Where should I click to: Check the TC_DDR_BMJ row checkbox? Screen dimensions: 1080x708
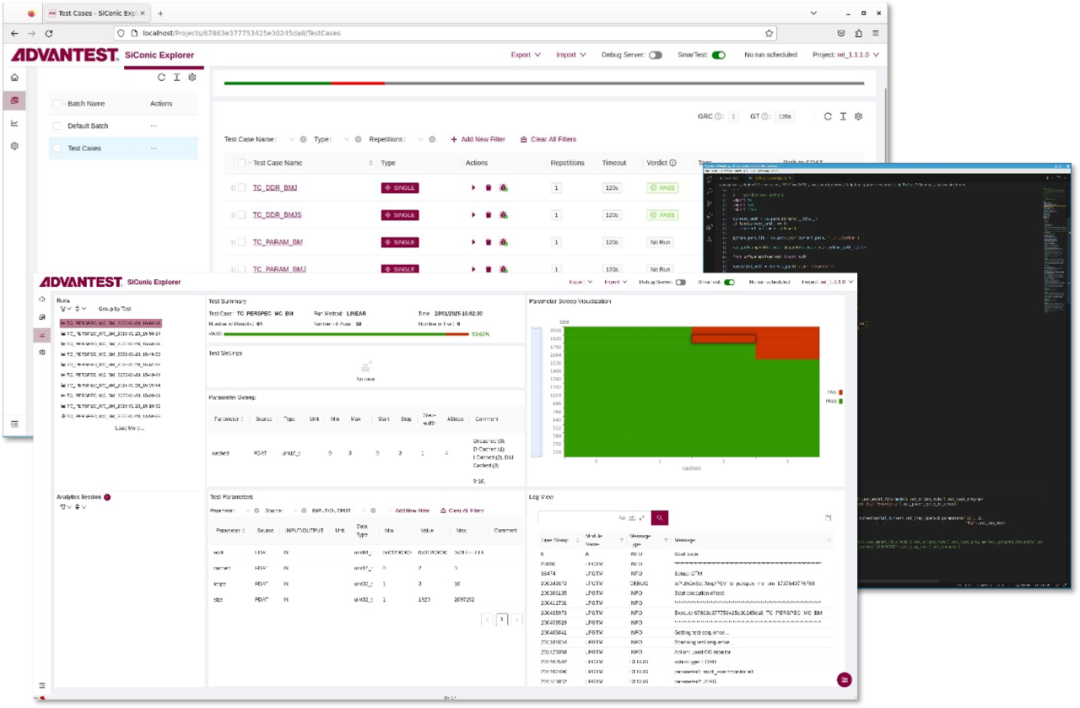pyautogui.click(x=242, y=187)
